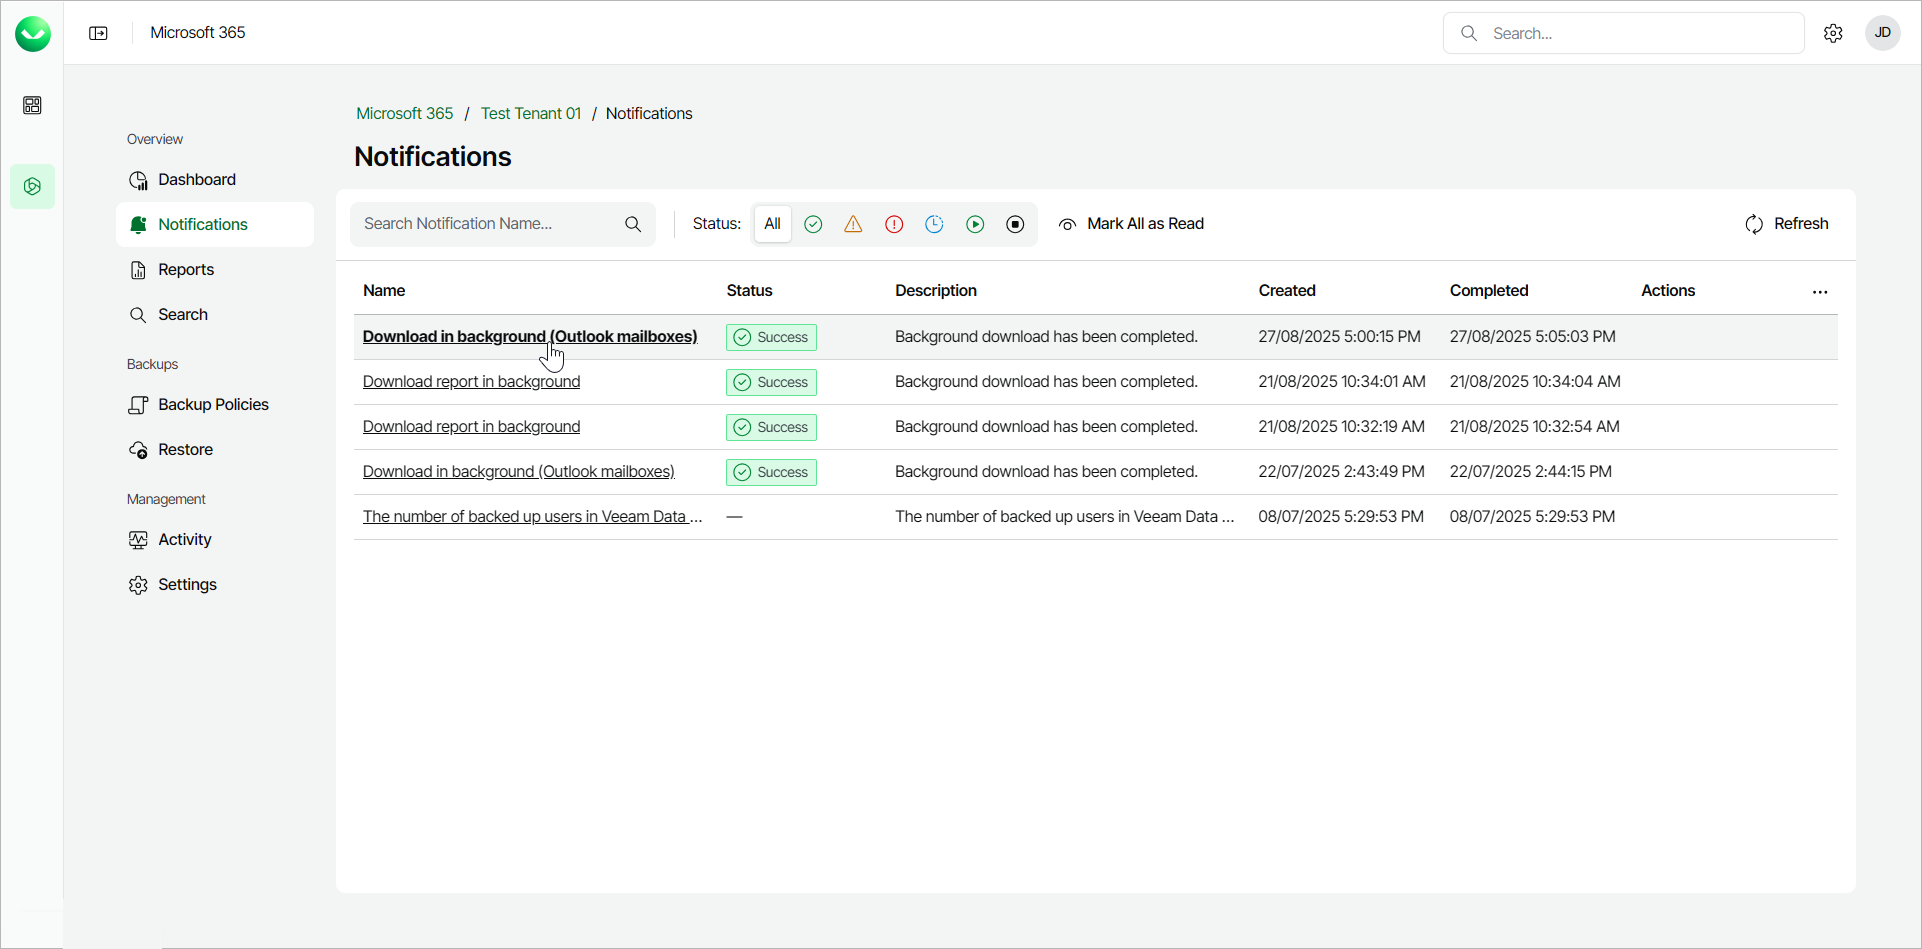This screenshot has width=1922, height=949.
Task: Click the truncated backed up users description text
Action: point(1065,517)
